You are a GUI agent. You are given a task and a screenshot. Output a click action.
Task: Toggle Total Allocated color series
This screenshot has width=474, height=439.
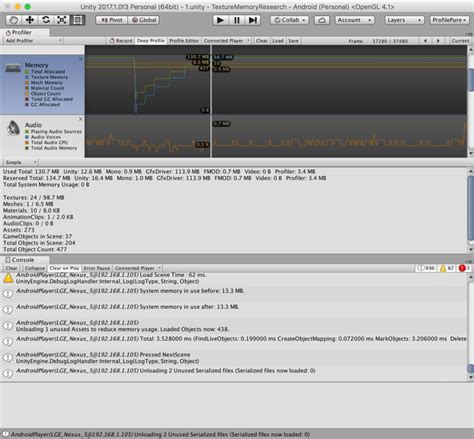coord(45,72)
